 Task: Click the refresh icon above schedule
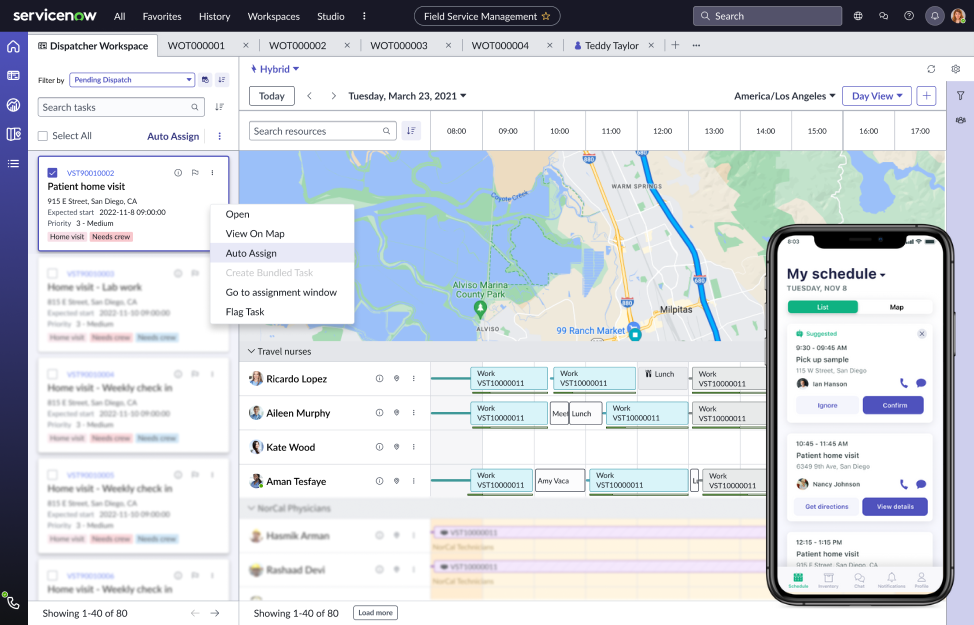click(931, 69)
